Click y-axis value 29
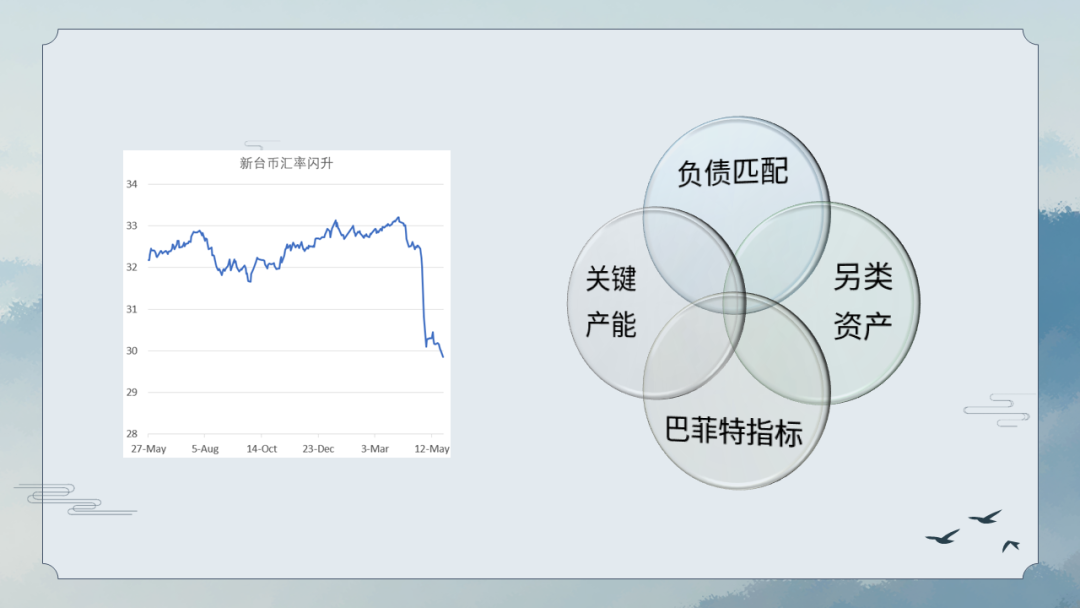Viewport: 1080px width, 608px height. pos(132,392)
